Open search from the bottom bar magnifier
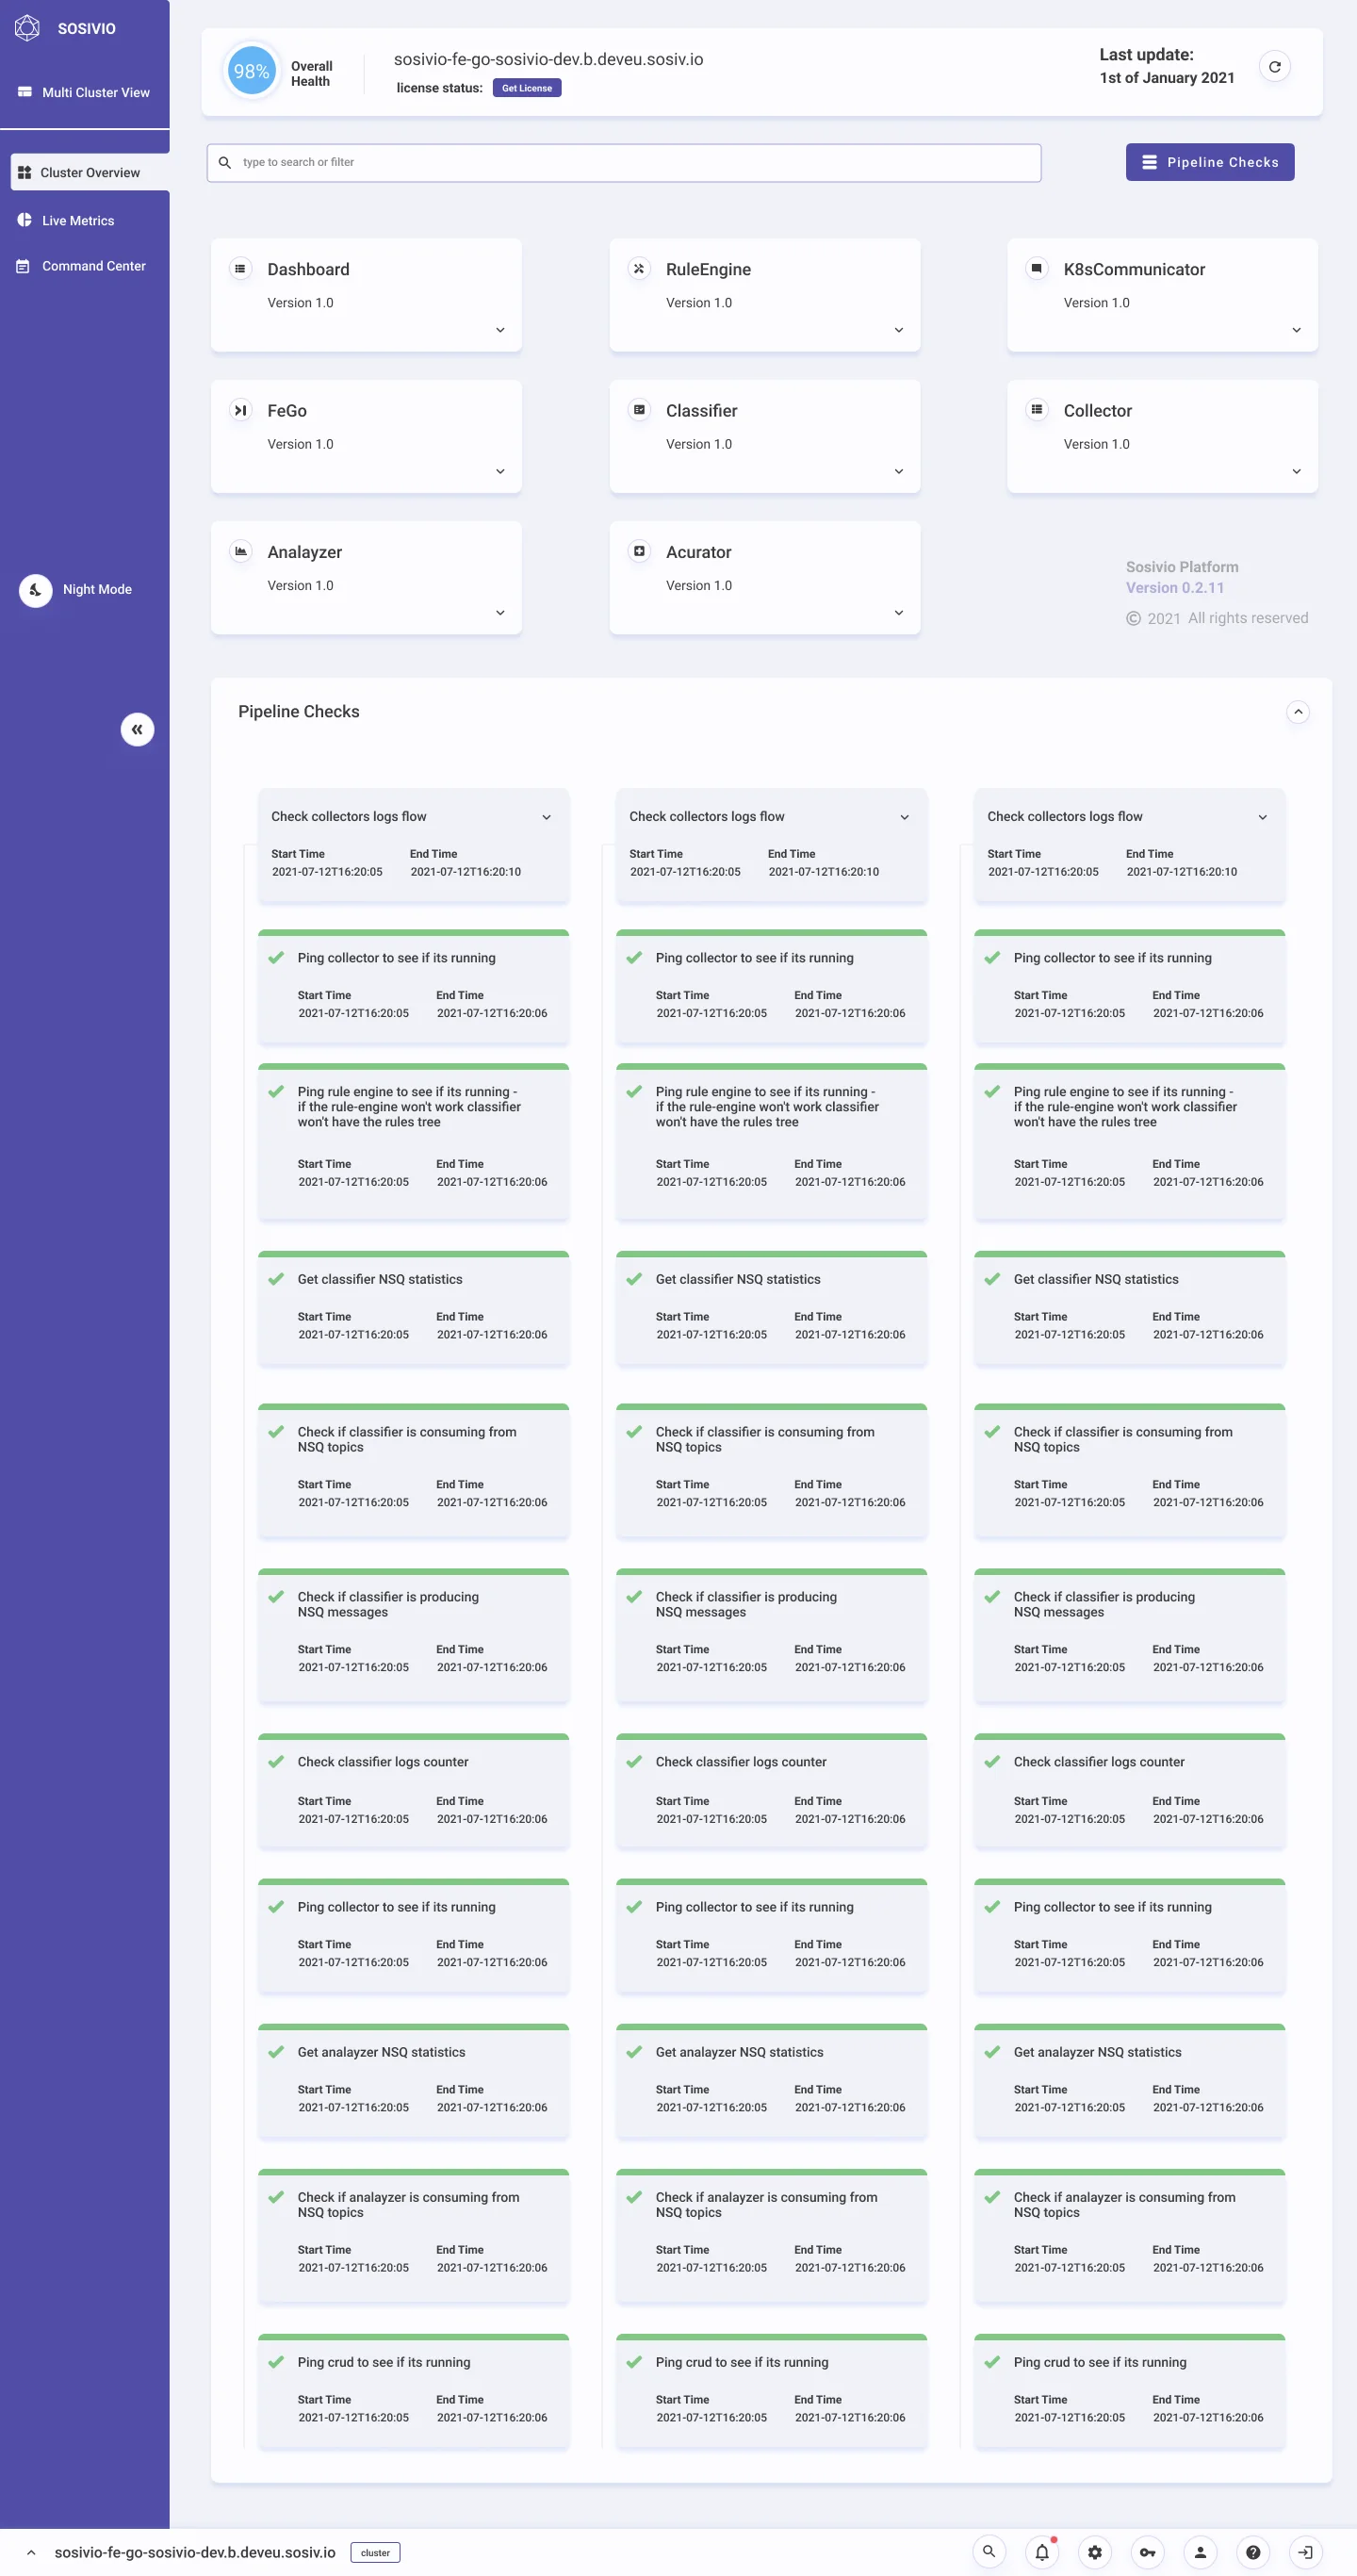The width and height of the screenshot is (1357, 2576). 989,2551
